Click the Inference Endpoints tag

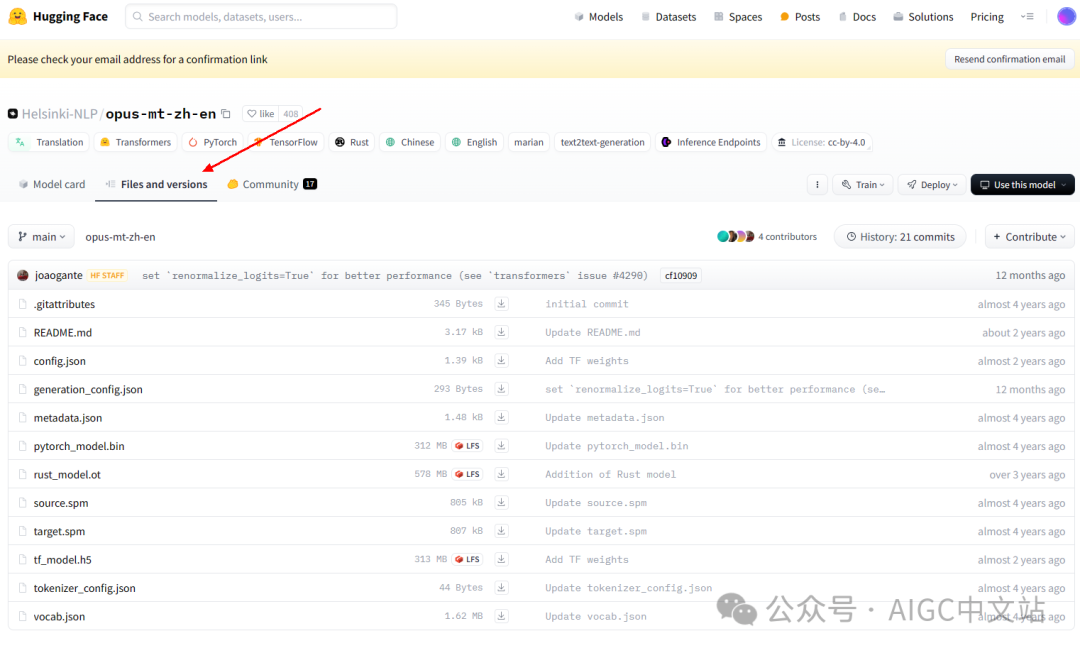pos(711,142)
